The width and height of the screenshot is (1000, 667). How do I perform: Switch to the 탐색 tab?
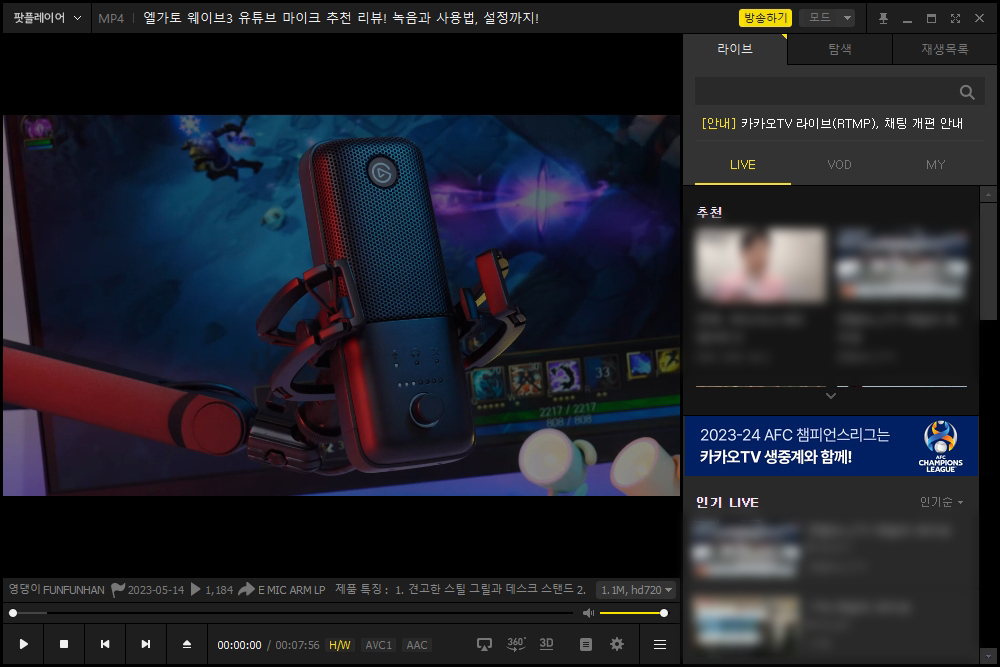coord(840,49)
